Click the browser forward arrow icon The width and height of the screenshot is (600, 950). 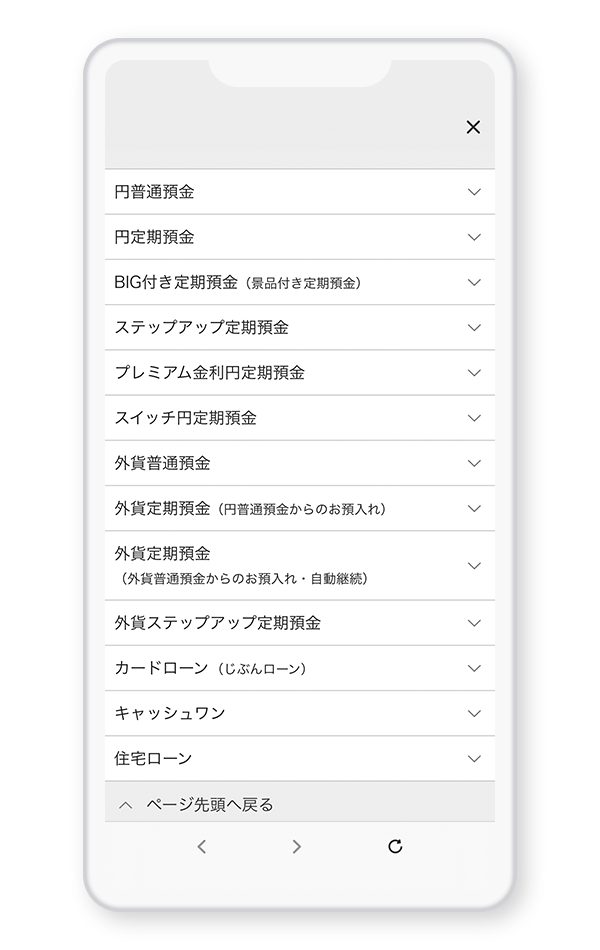click(296, 847)
